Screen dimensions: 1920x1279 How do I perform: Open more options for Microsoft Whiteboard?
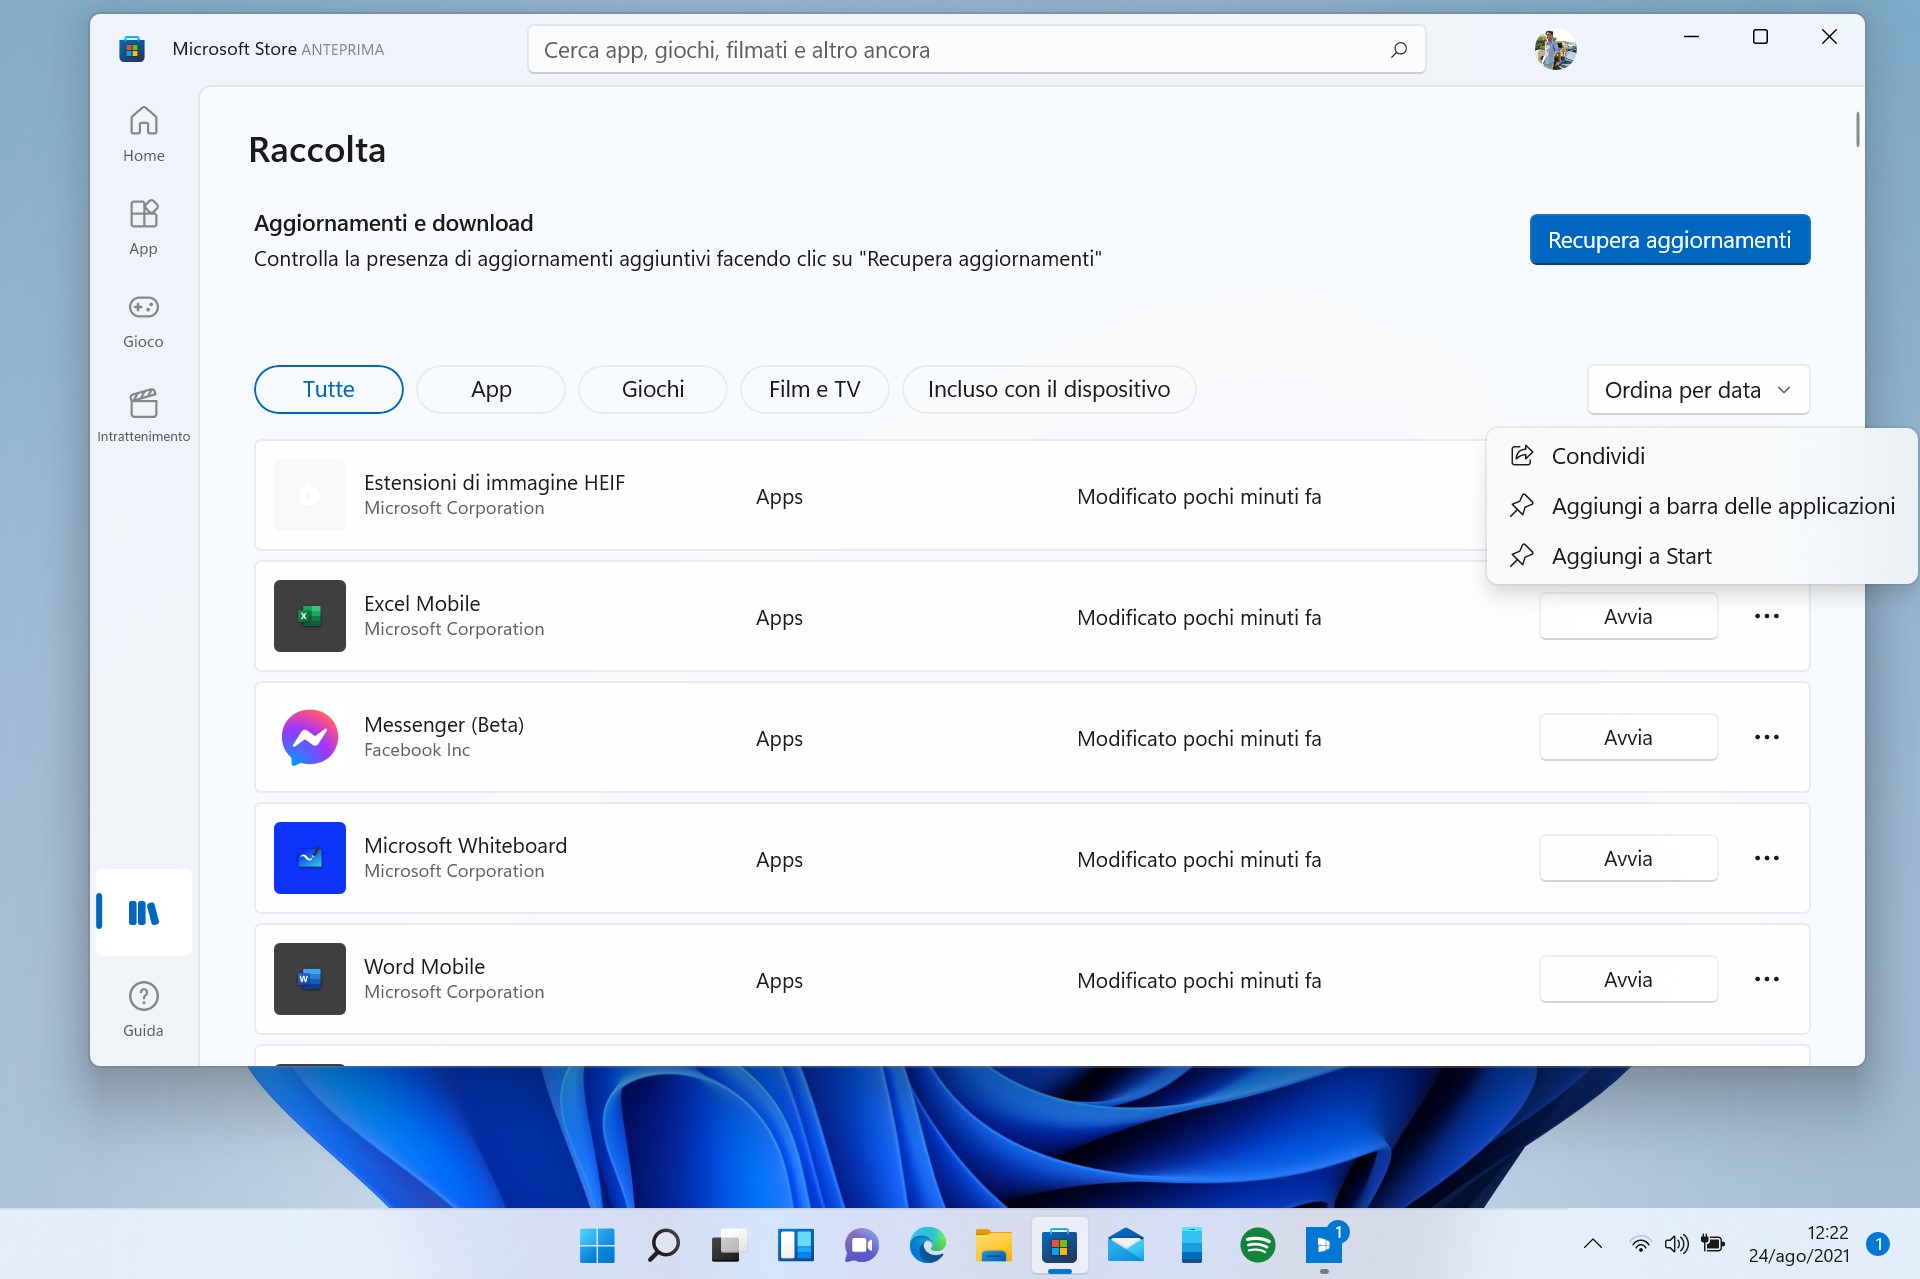[1767, 858]
